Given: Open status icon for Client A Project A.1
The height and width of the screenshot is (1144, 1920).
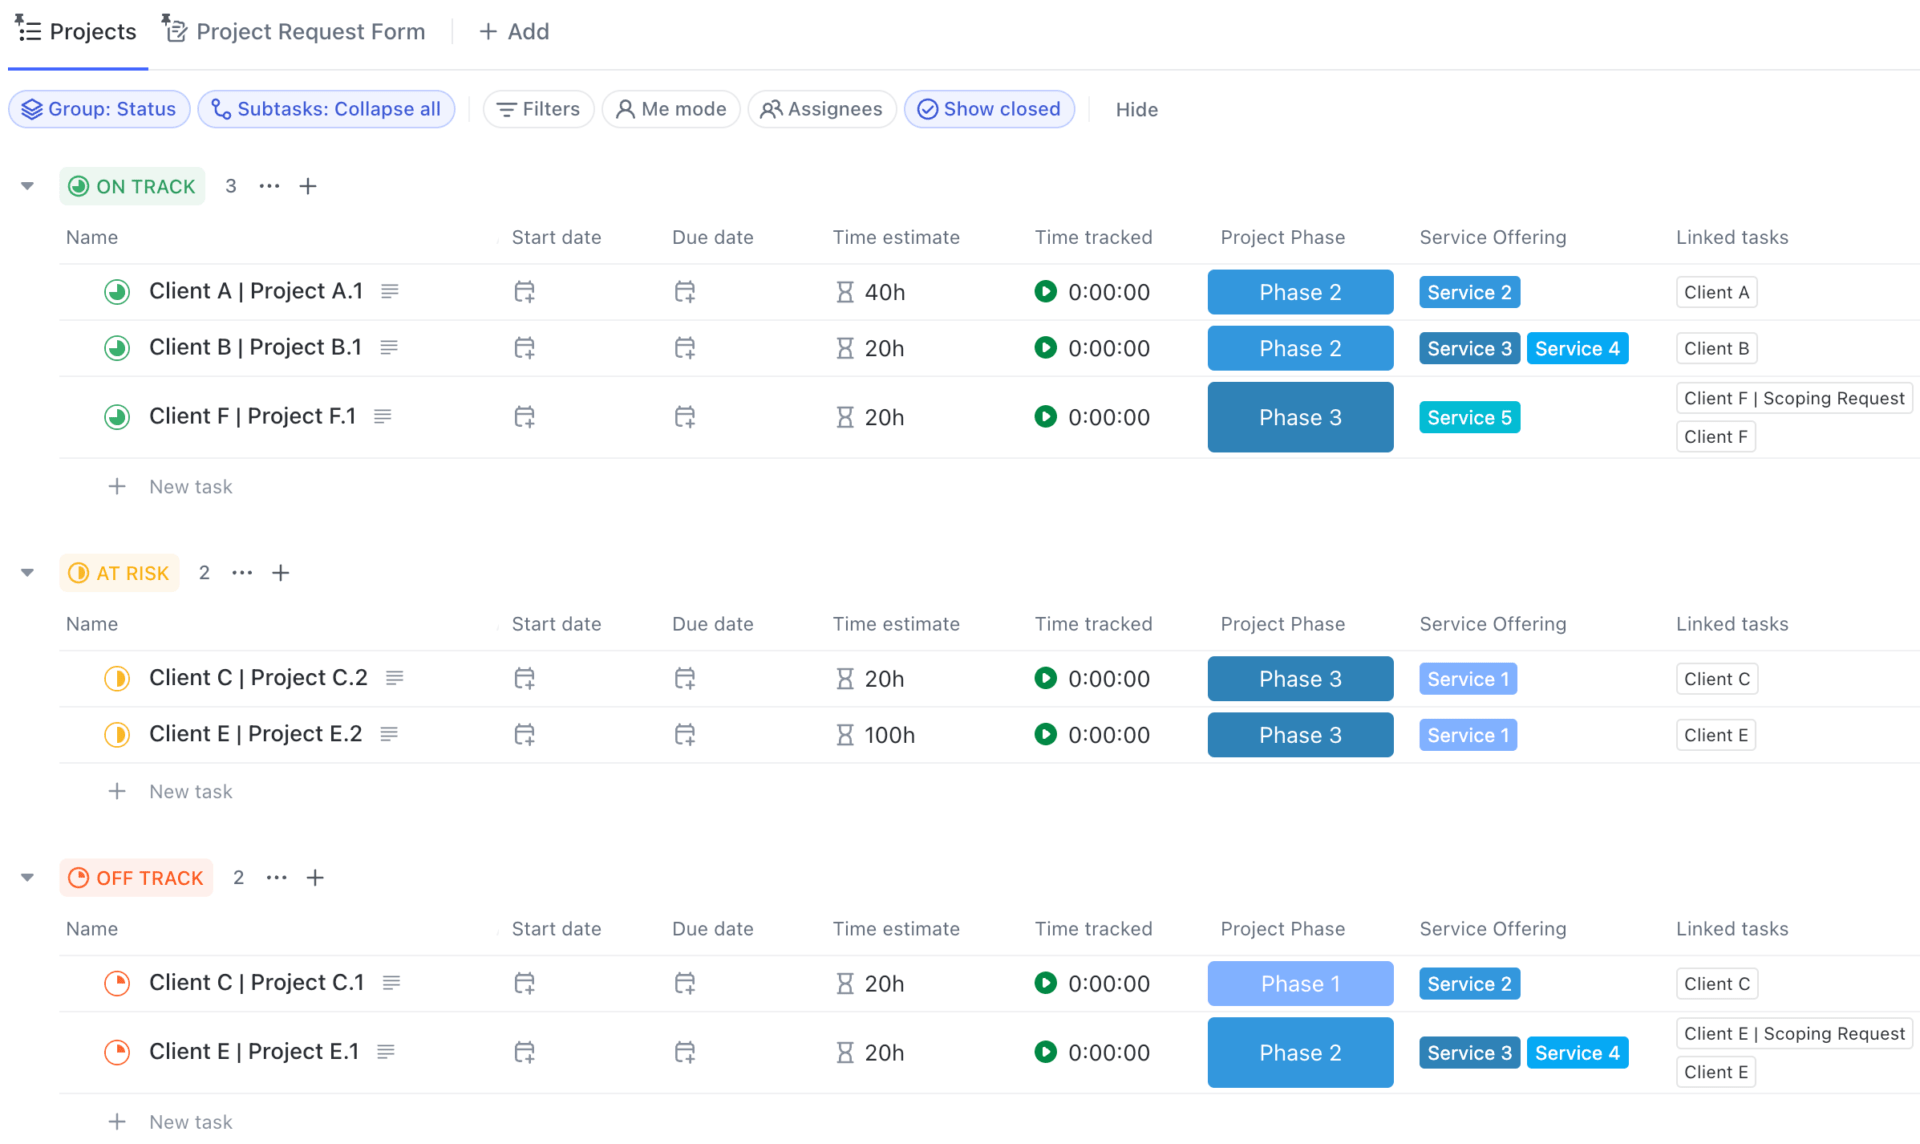Looking at the screenshot, I should (117, 292).
